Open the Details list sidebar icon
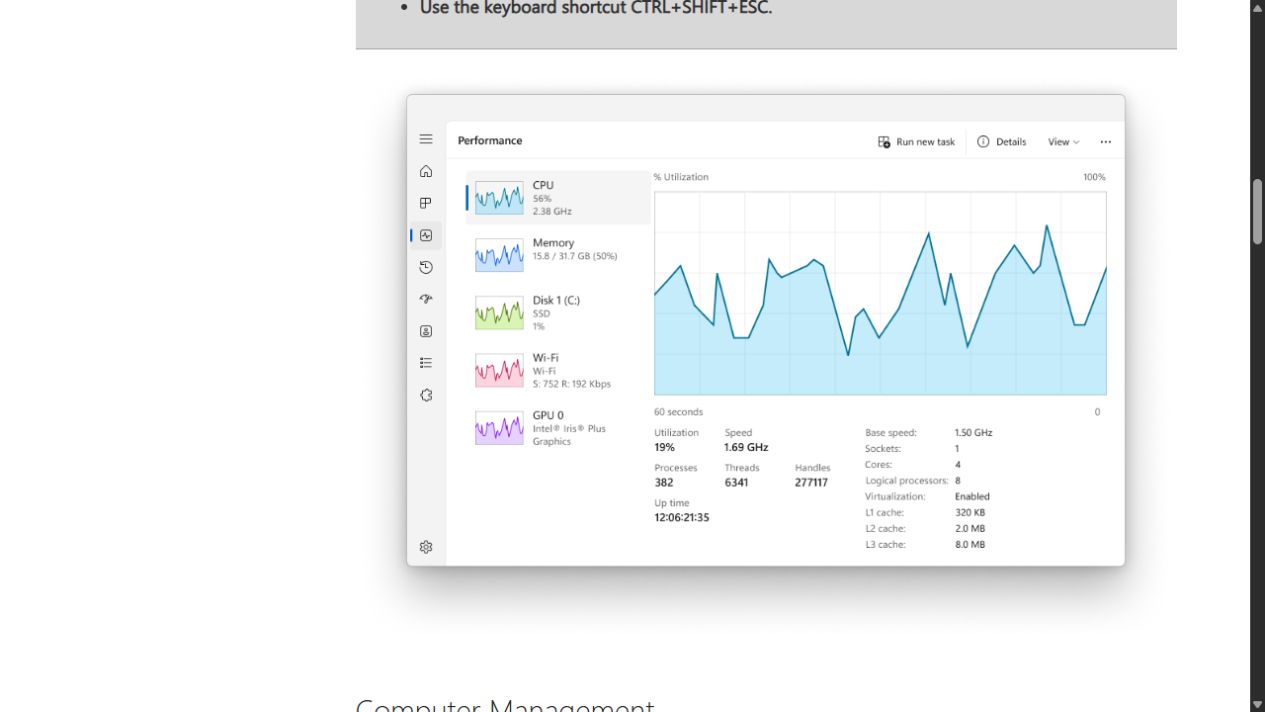 click(426, 363)
